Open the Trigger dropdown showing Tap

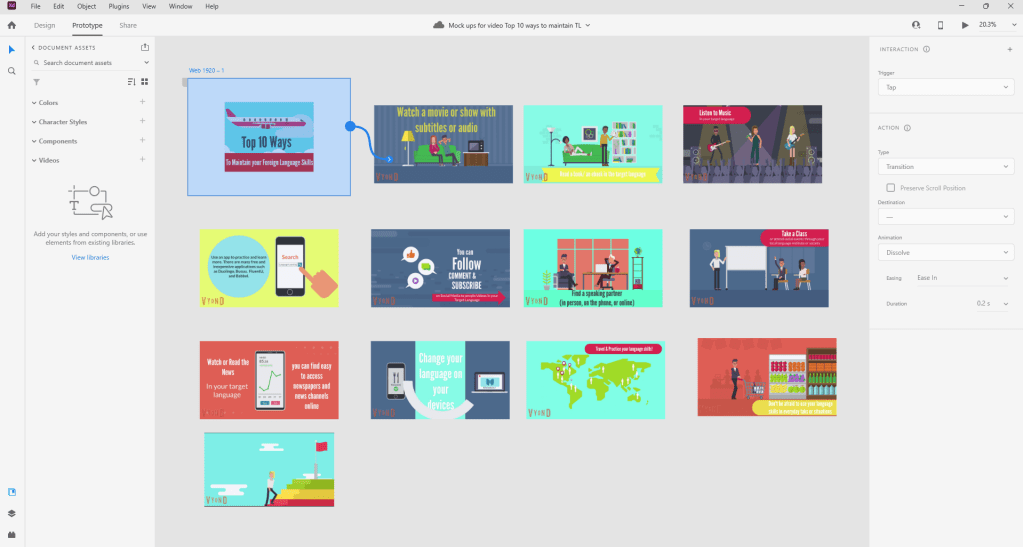(945, 88)
